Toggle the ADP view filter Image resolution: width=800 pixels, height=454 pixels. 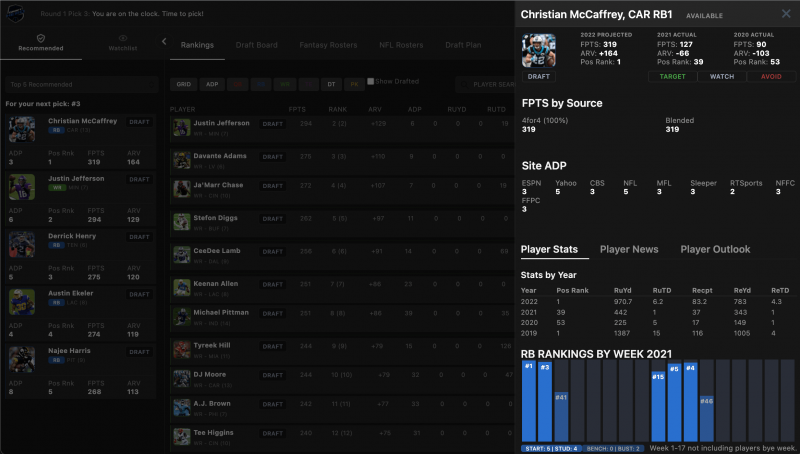(x=212, y=85)
